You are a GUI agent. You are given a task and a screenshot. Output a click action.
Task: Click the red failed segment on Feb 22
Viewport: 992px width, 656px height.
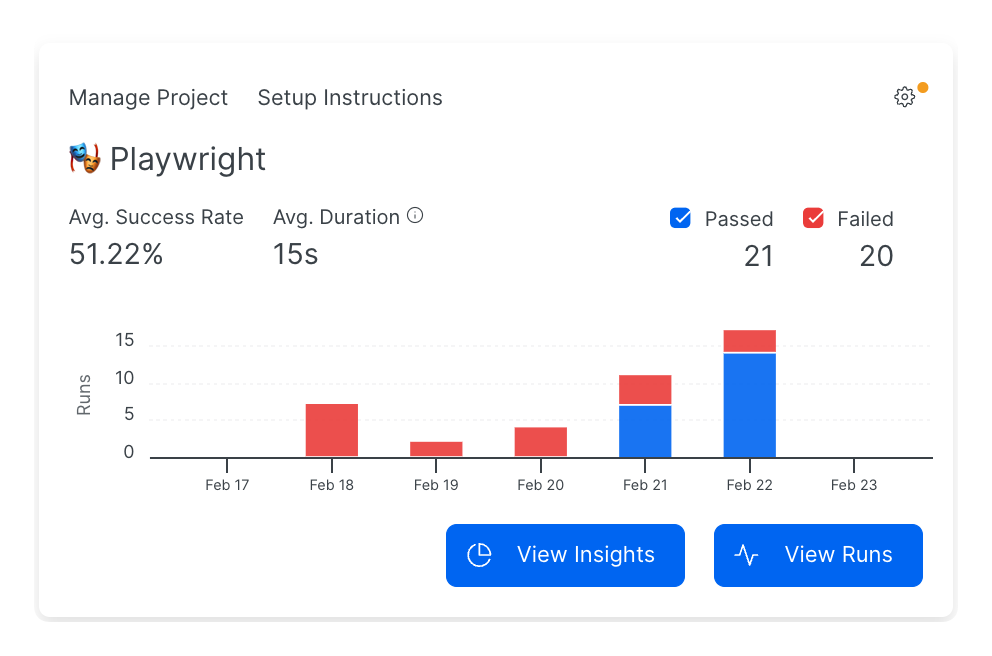(x=750, y=340)
